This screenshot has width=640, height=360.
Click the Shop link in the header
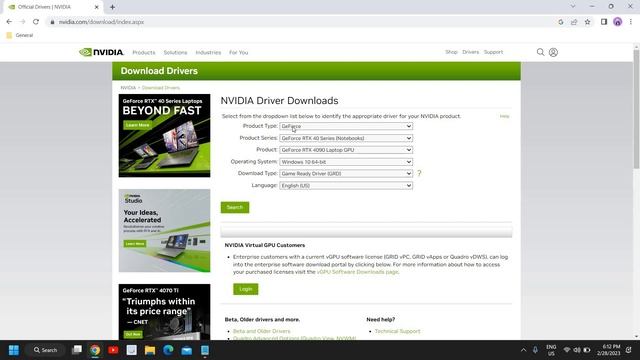451,52
